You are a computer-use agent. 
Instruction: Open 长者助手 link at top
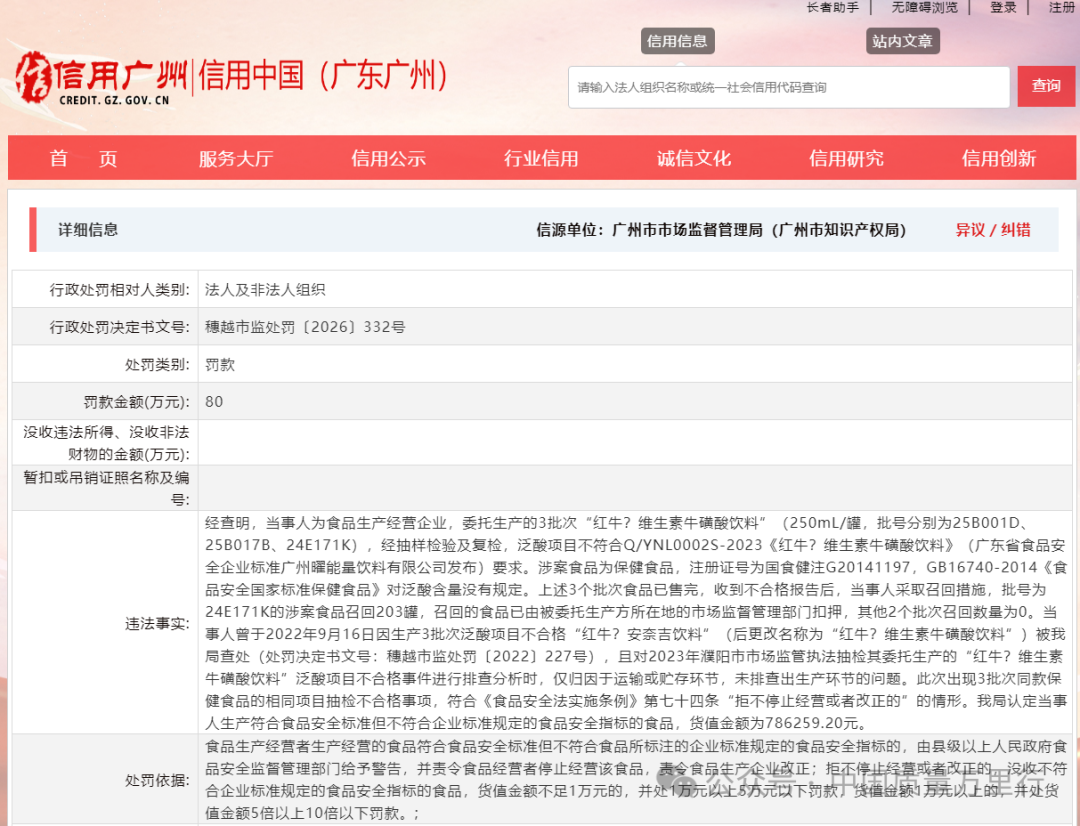[x=833, y=8]
